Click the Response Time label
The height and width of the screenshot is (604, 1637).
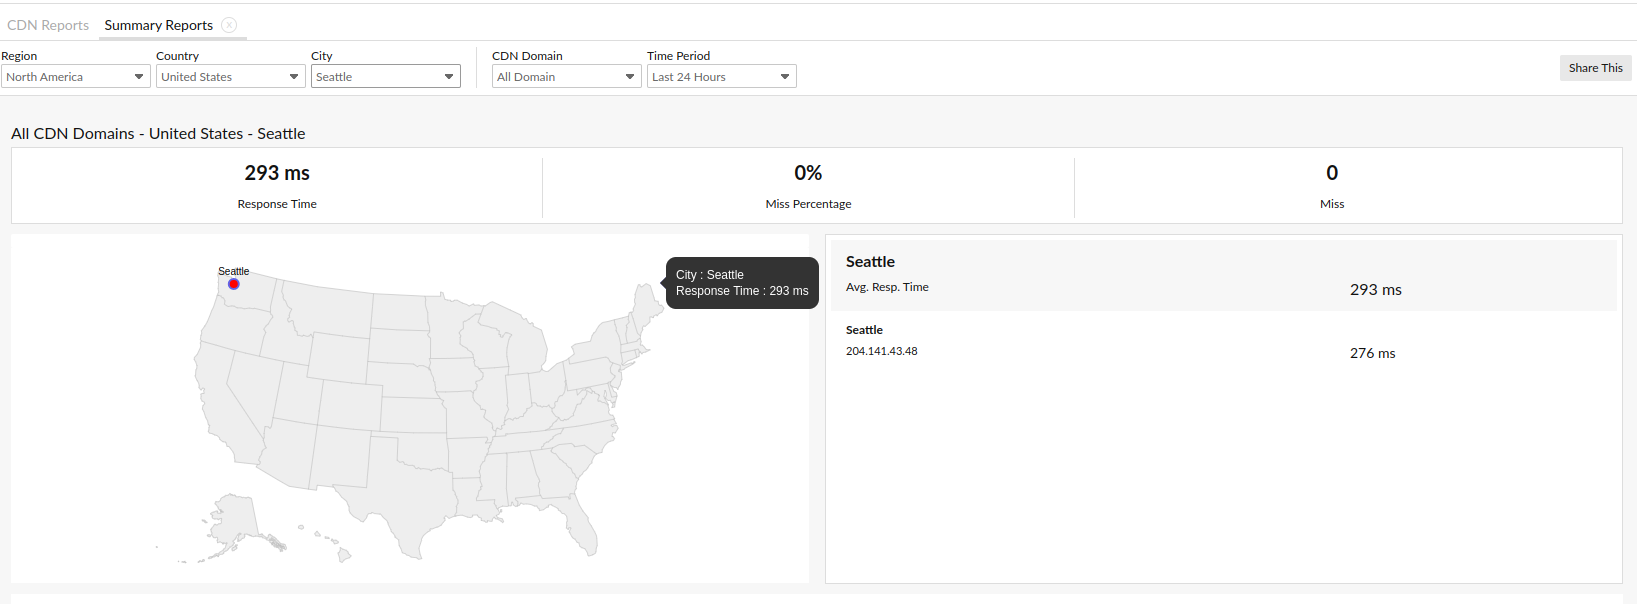tap(277, 204)
